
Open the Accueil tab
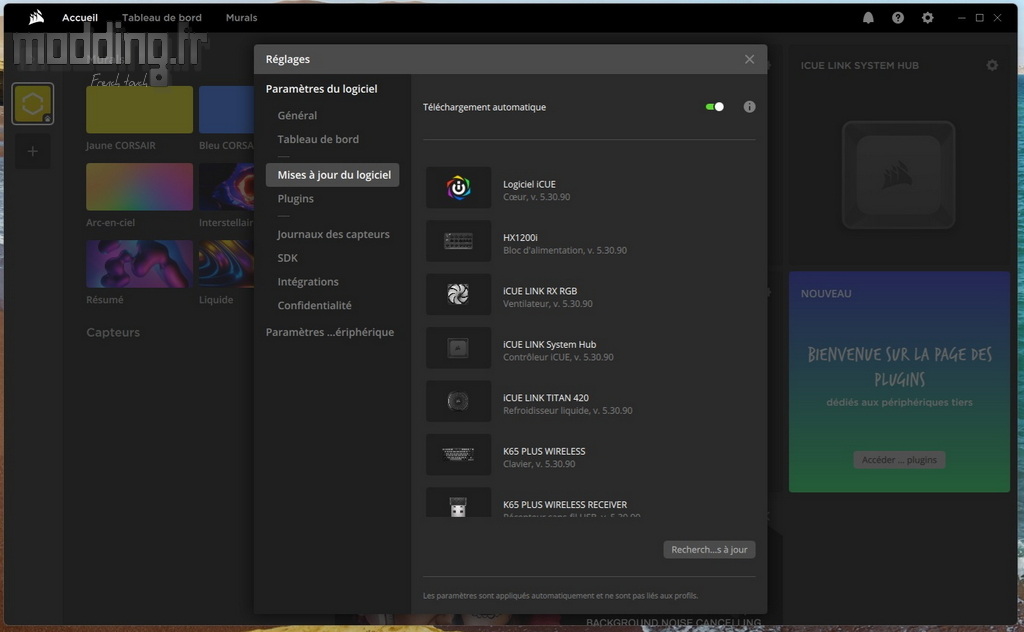[x=80, y=18]
